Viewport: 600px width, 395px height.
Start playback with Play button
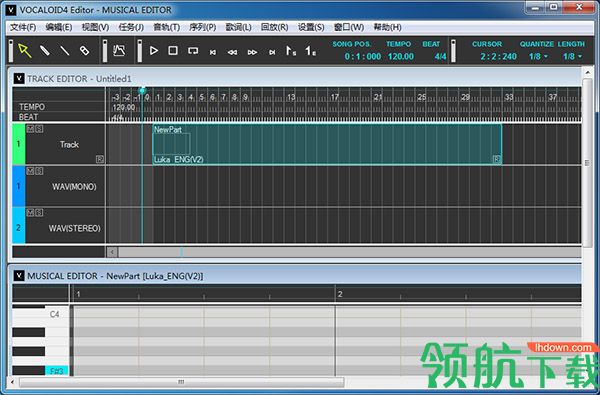click(154, 51)
